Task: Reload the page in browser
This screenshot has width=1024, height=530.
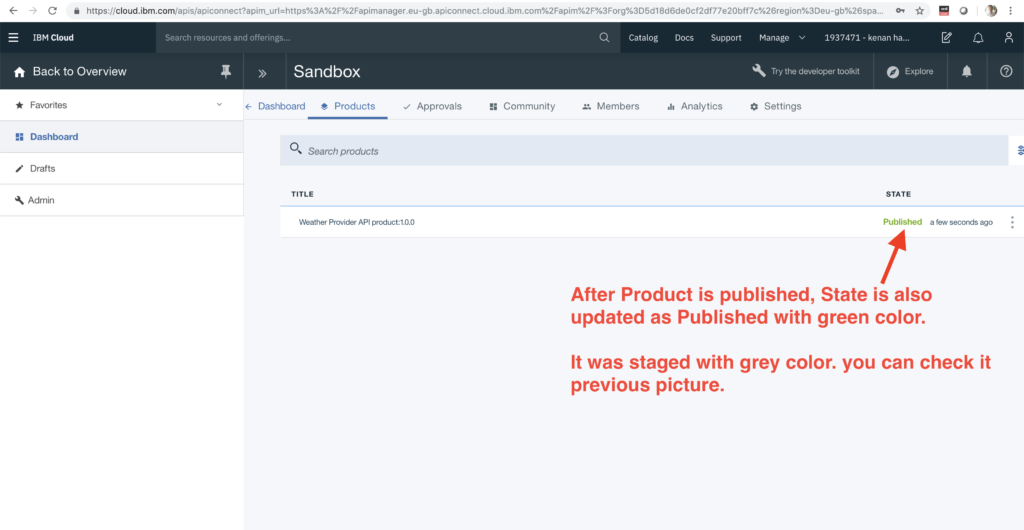Action: (52, 10)
